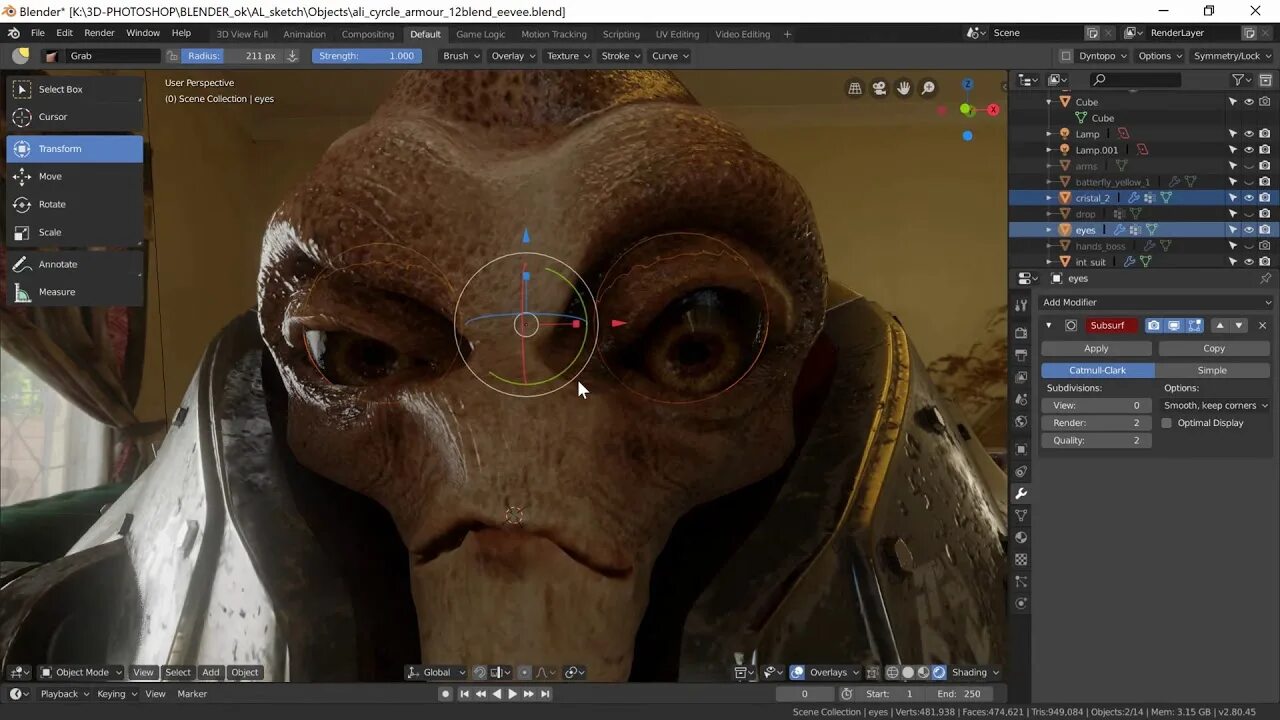Open the Keying menu in timeline

click(115, 694)
